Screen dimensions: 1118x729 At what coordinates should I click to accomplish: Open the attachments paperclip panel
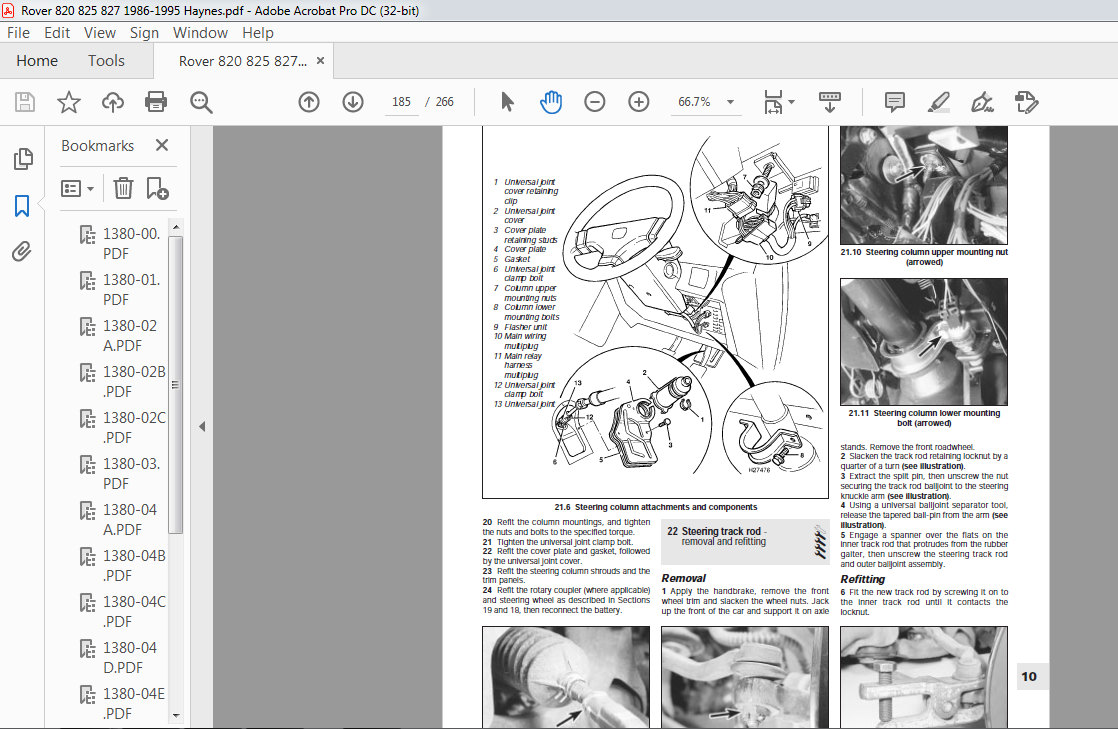coord(22,252)
